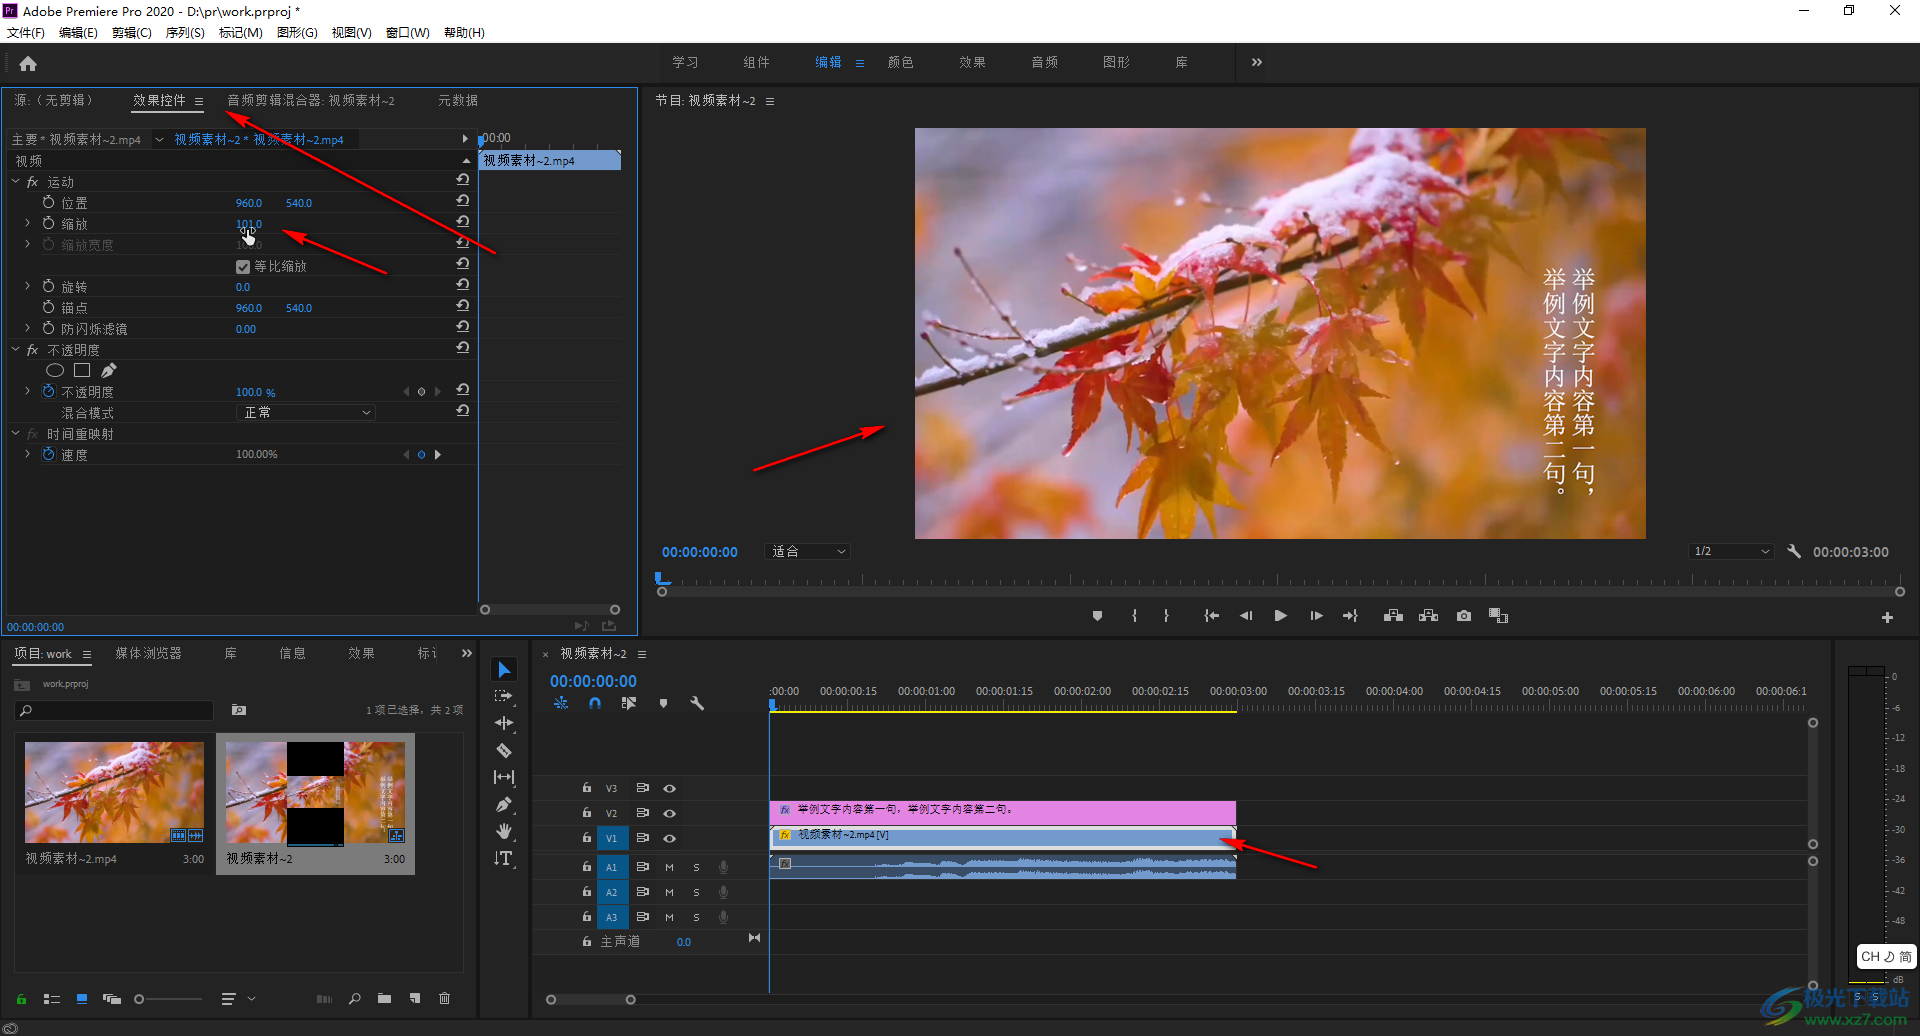Lock track V2 with padlock
The width and height of the screenshot is (1920, 1036).
click(587, 813)
